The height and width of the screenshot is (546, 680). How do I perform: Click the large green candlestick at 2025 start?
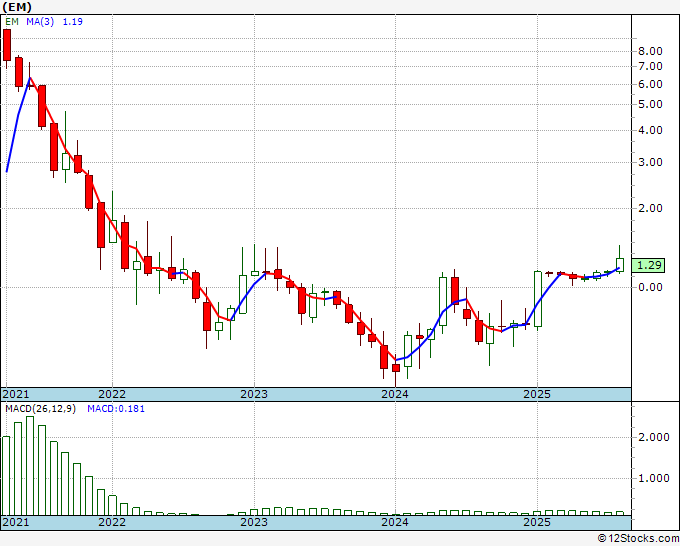[538, 299]
